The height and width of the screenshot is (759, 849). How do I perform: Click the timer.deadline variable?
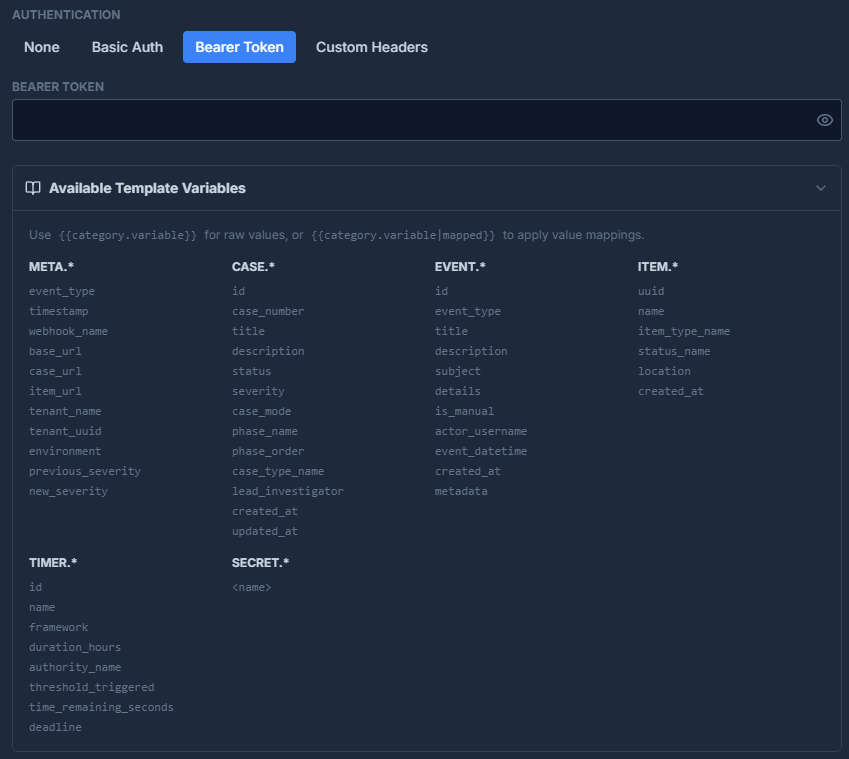point(55,727)
